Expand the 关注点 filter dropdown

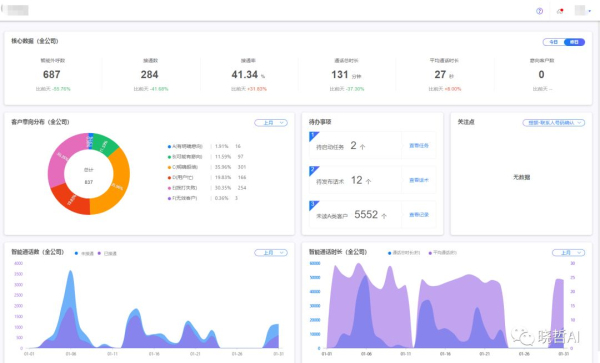coord(553,123)
